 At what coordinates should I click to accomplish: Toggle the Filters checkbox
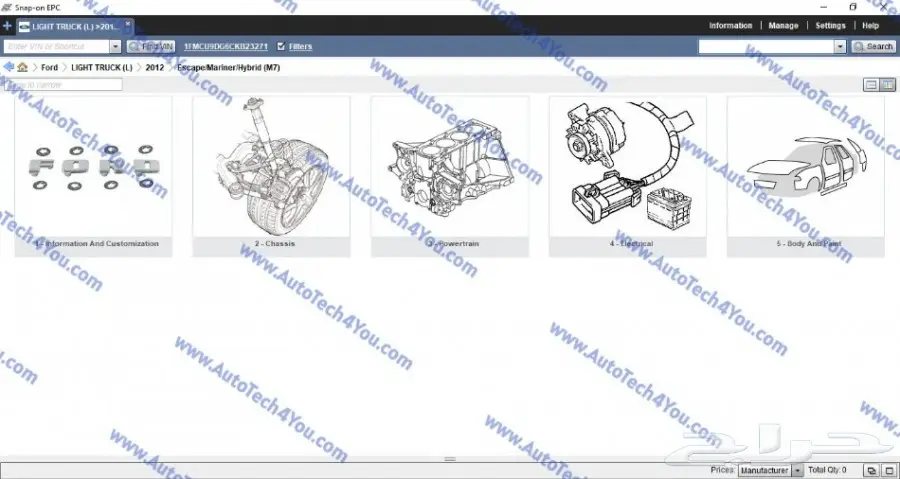point(281,46)
